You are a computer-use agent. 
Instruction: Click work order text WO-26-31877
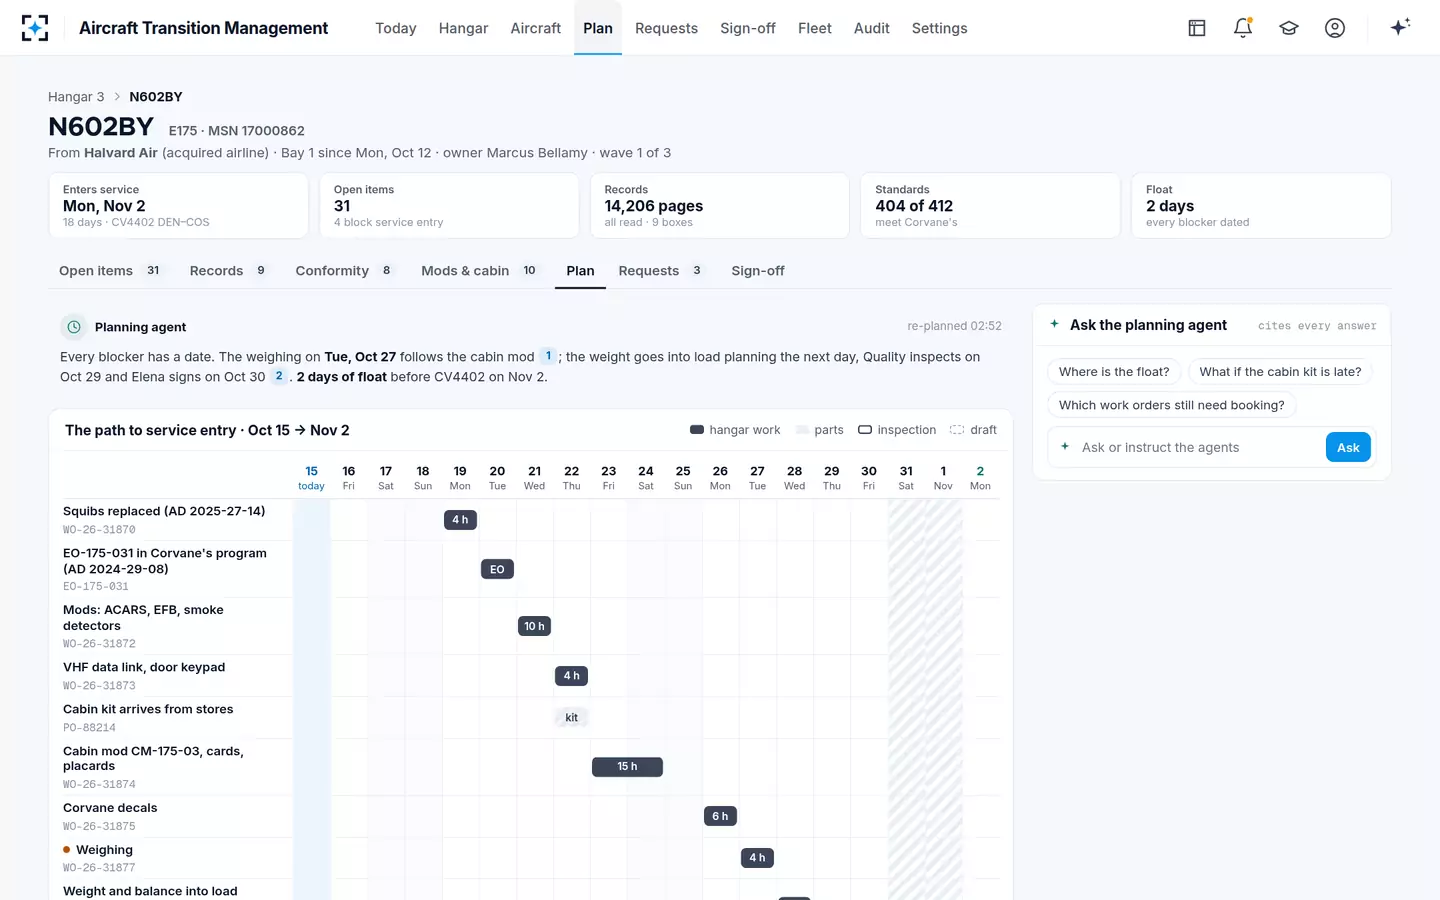(99, 868)
